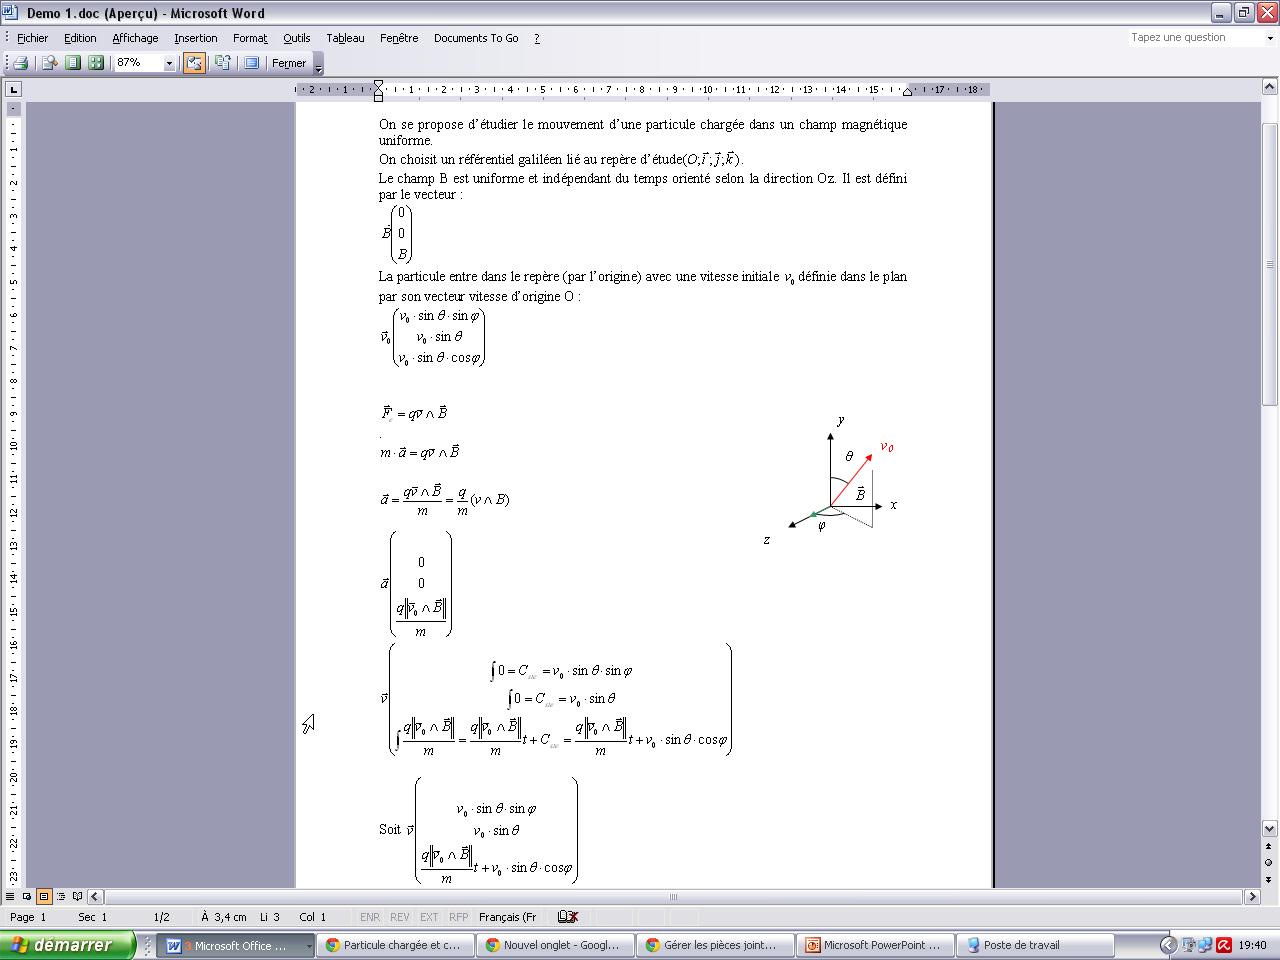This screenshot has width=1280, height=960.
Task: Switch to Reading layout view icon
Action: (x=78, y=896)
